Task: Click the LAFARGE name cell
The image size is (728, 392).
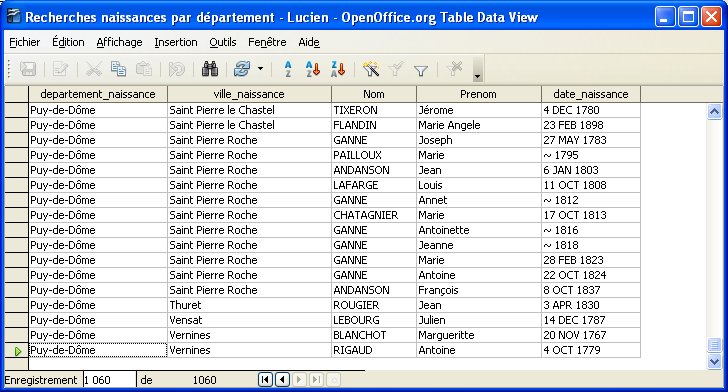Action: coord(374,185)
